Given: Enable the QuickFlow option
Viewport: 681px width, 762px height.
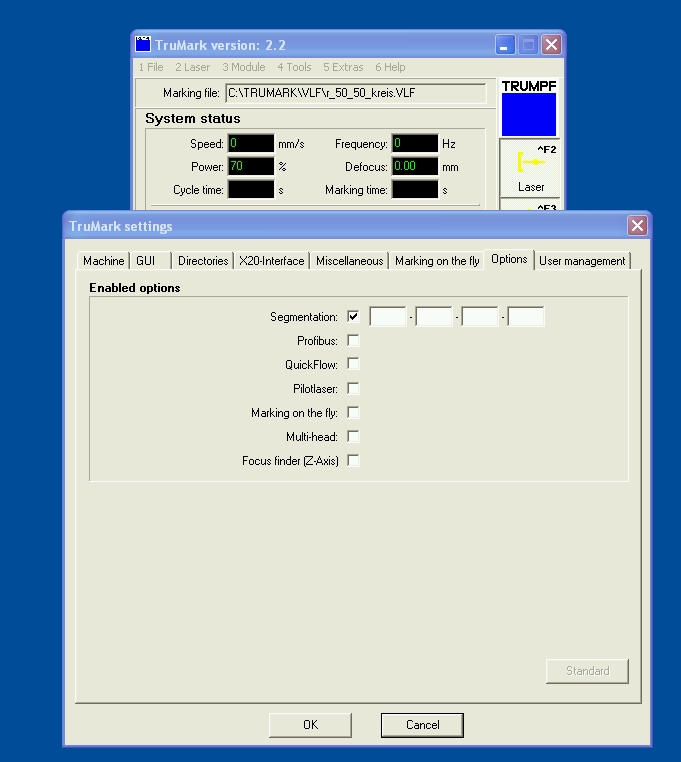Looking at the screenshot, I should [353, 364].
